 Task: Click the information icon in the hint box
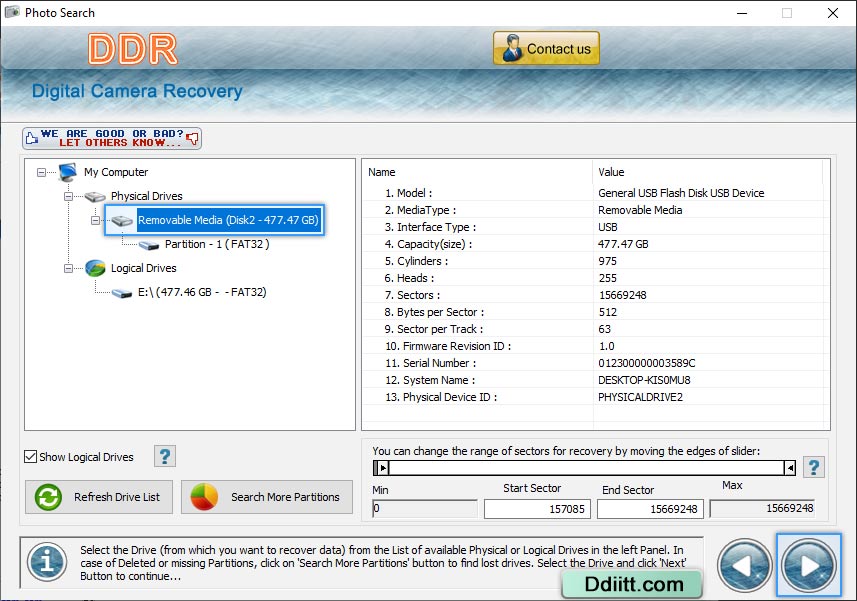[x=47, y=562]
